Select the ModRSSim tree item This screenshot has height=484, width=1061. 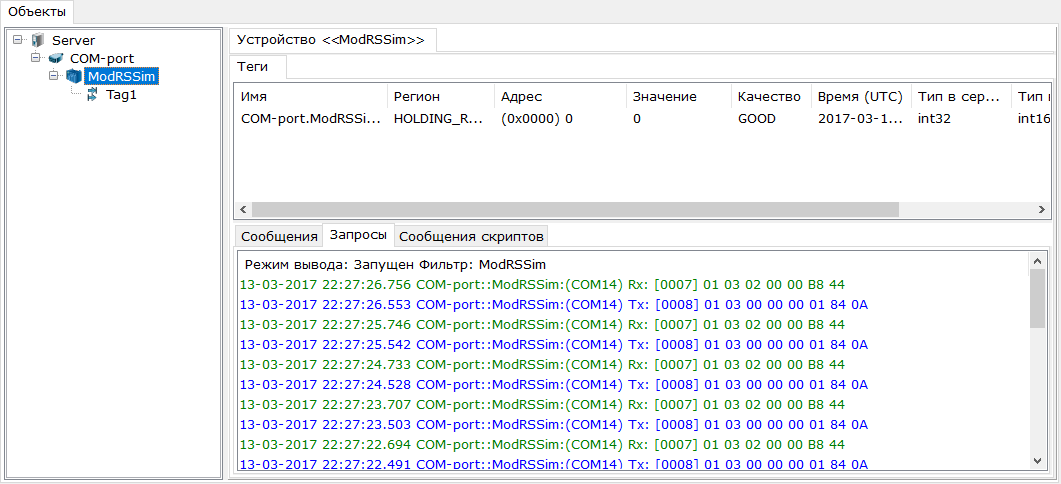pyautogui.click(x=122, y=77)
